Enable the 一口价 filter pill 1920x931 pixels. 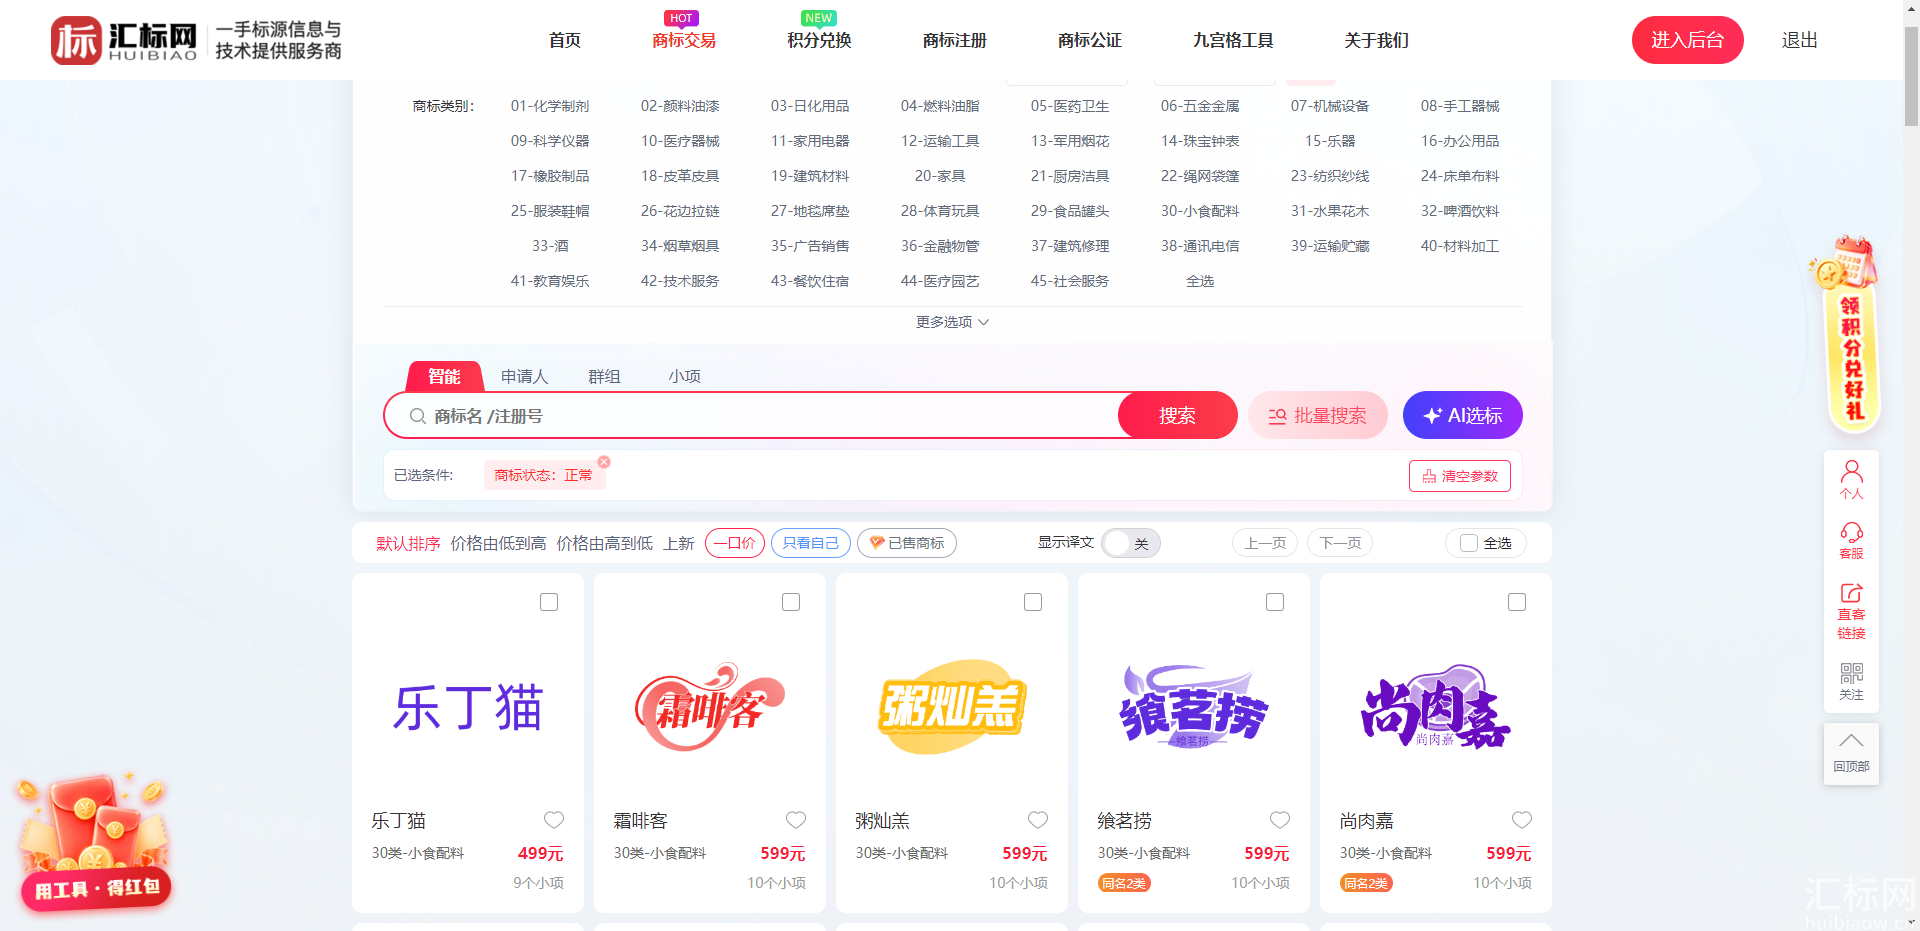pyautogui.click(x=735, y=543)
